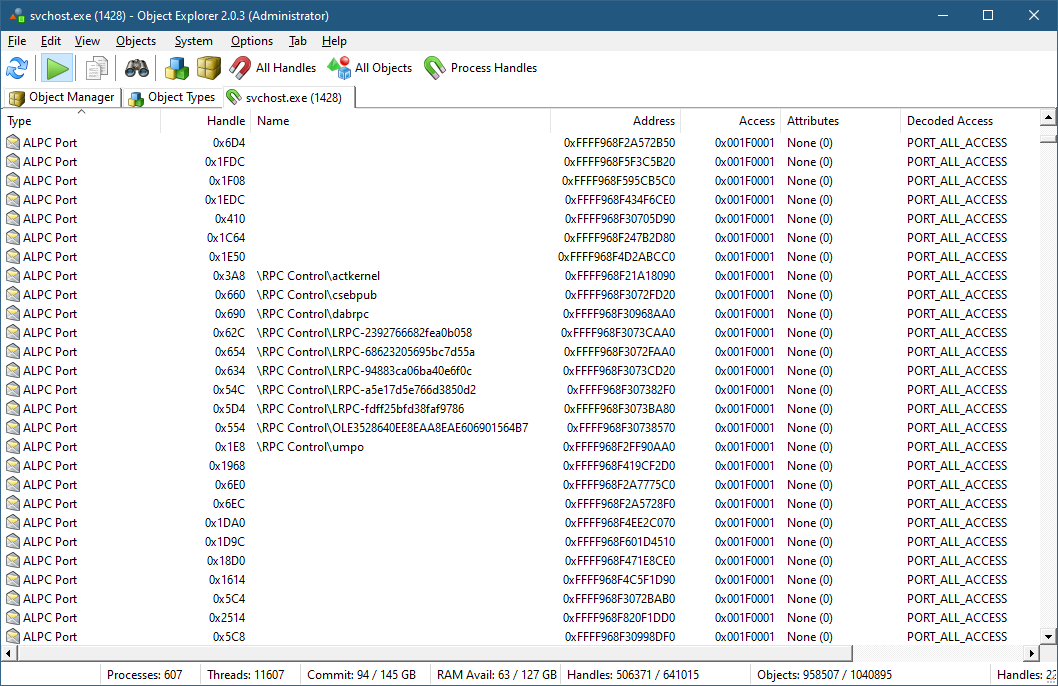Click the Process Handles toolbar button
Screen dimensions: 1058x686
click(x=480, y=68)
